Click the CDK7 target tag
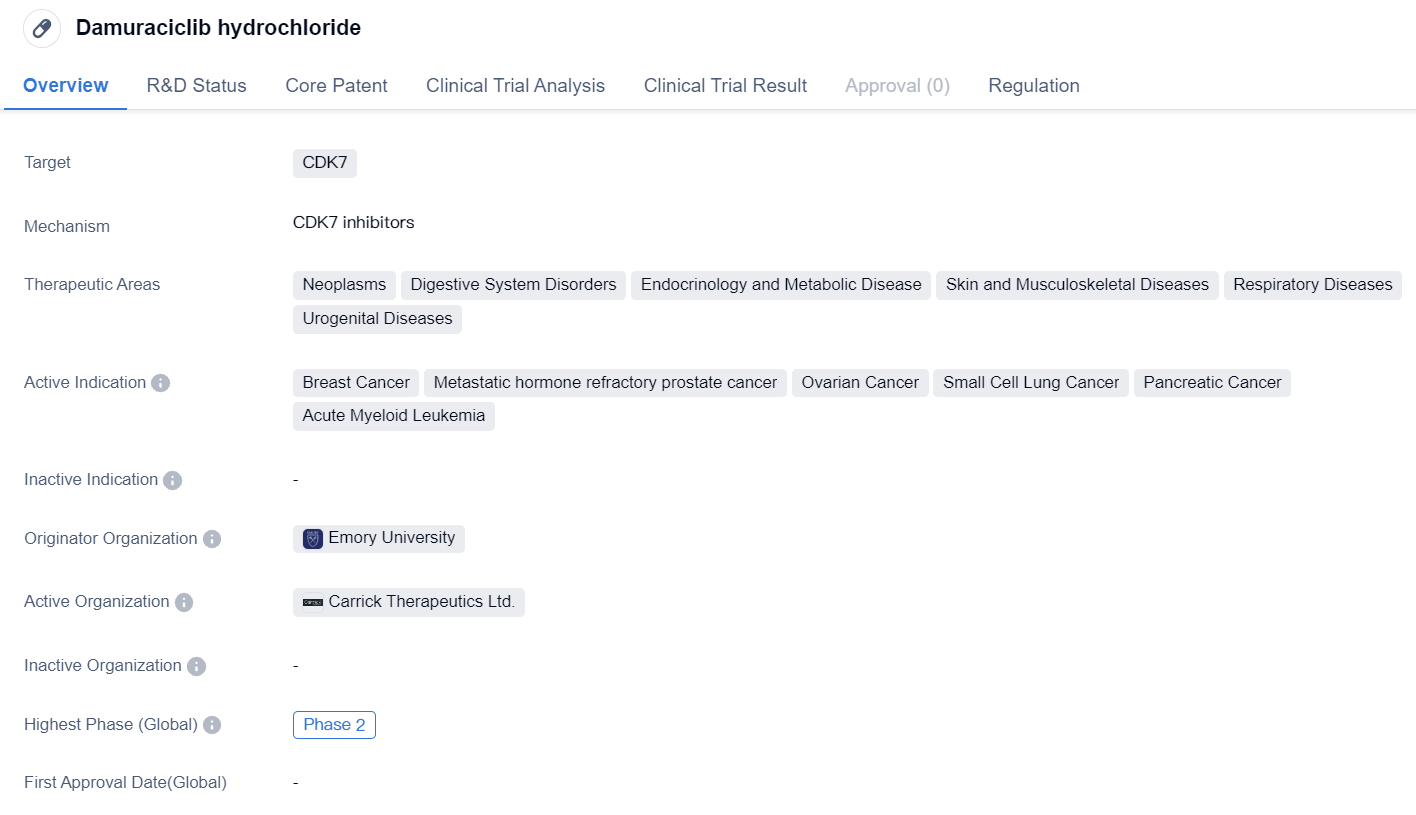Viewport: 1416px width, 815px height. (x=324, y=163)
